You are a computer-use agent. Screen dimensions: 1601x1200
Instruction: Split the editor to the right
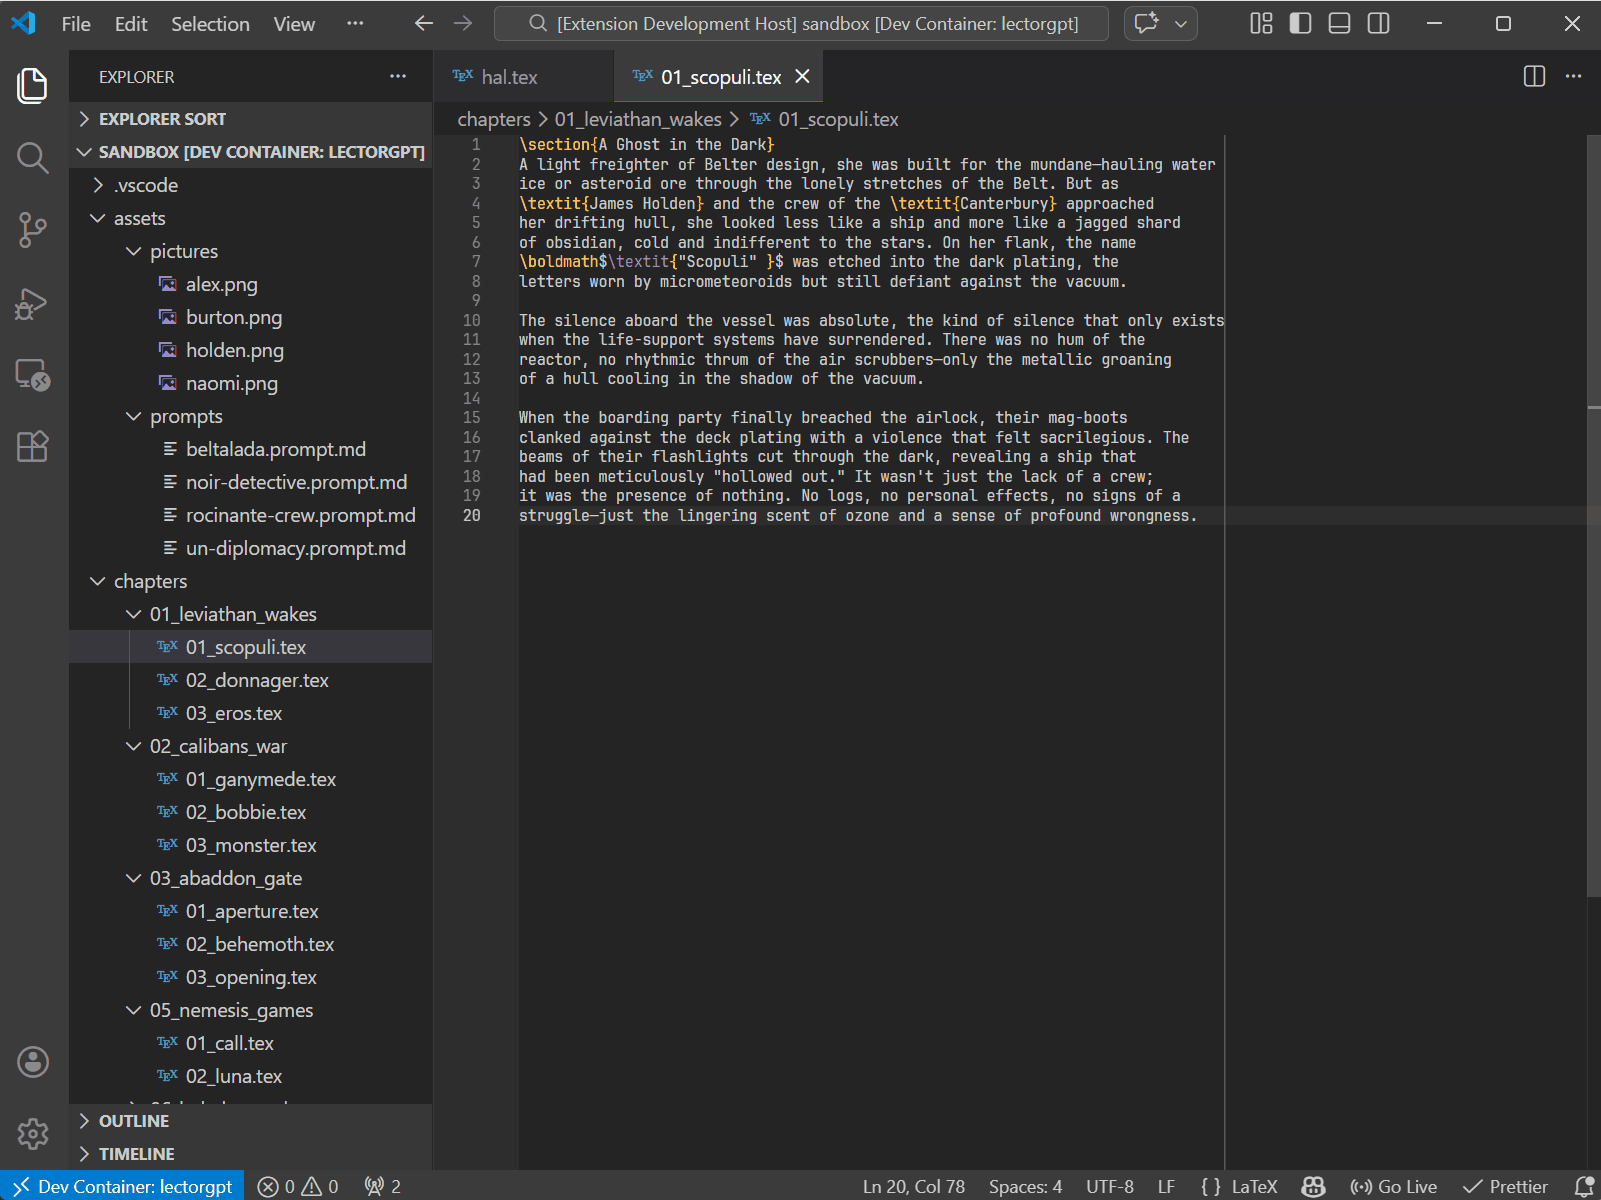1534,77
